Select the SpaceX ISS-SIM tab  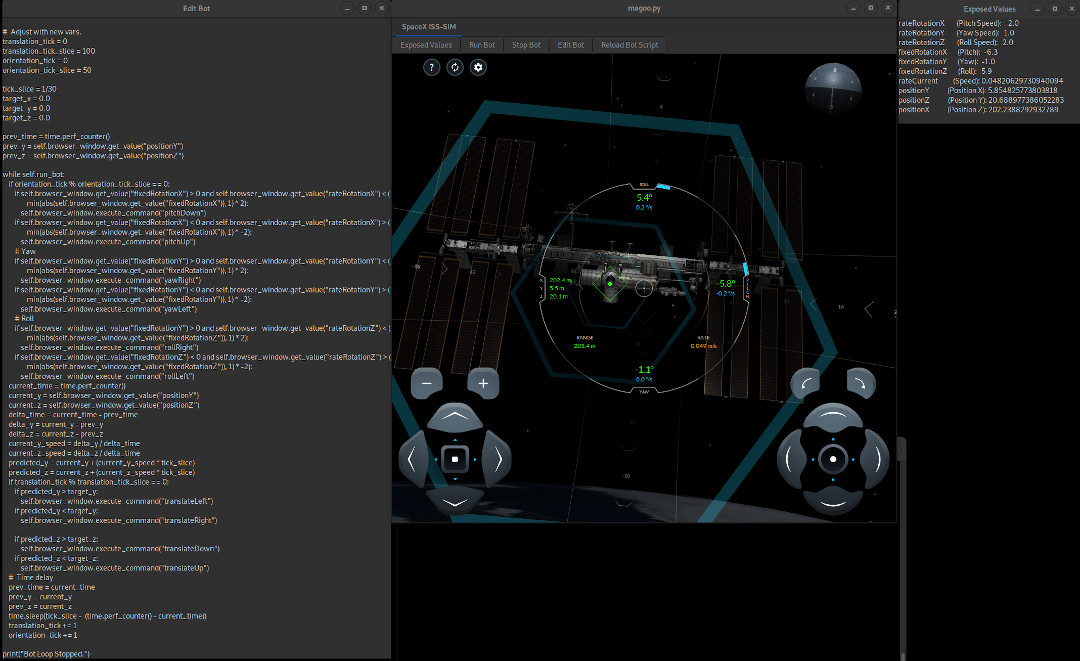pos(428,27)
